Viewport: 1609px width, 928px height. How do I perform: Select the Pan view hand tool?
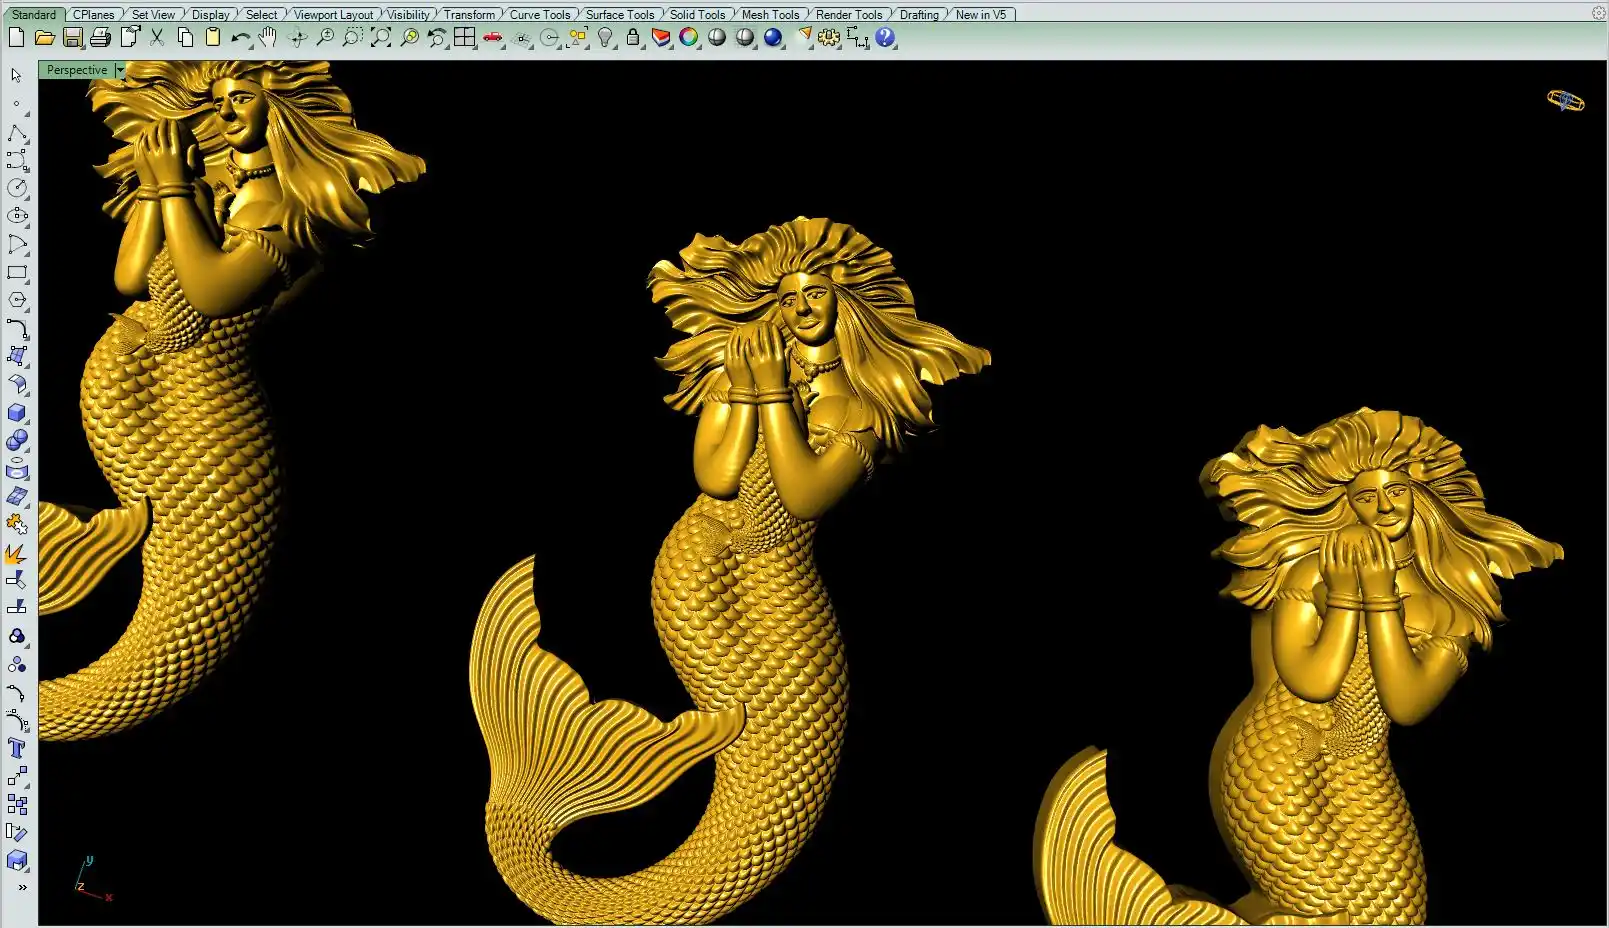(268, 38)
